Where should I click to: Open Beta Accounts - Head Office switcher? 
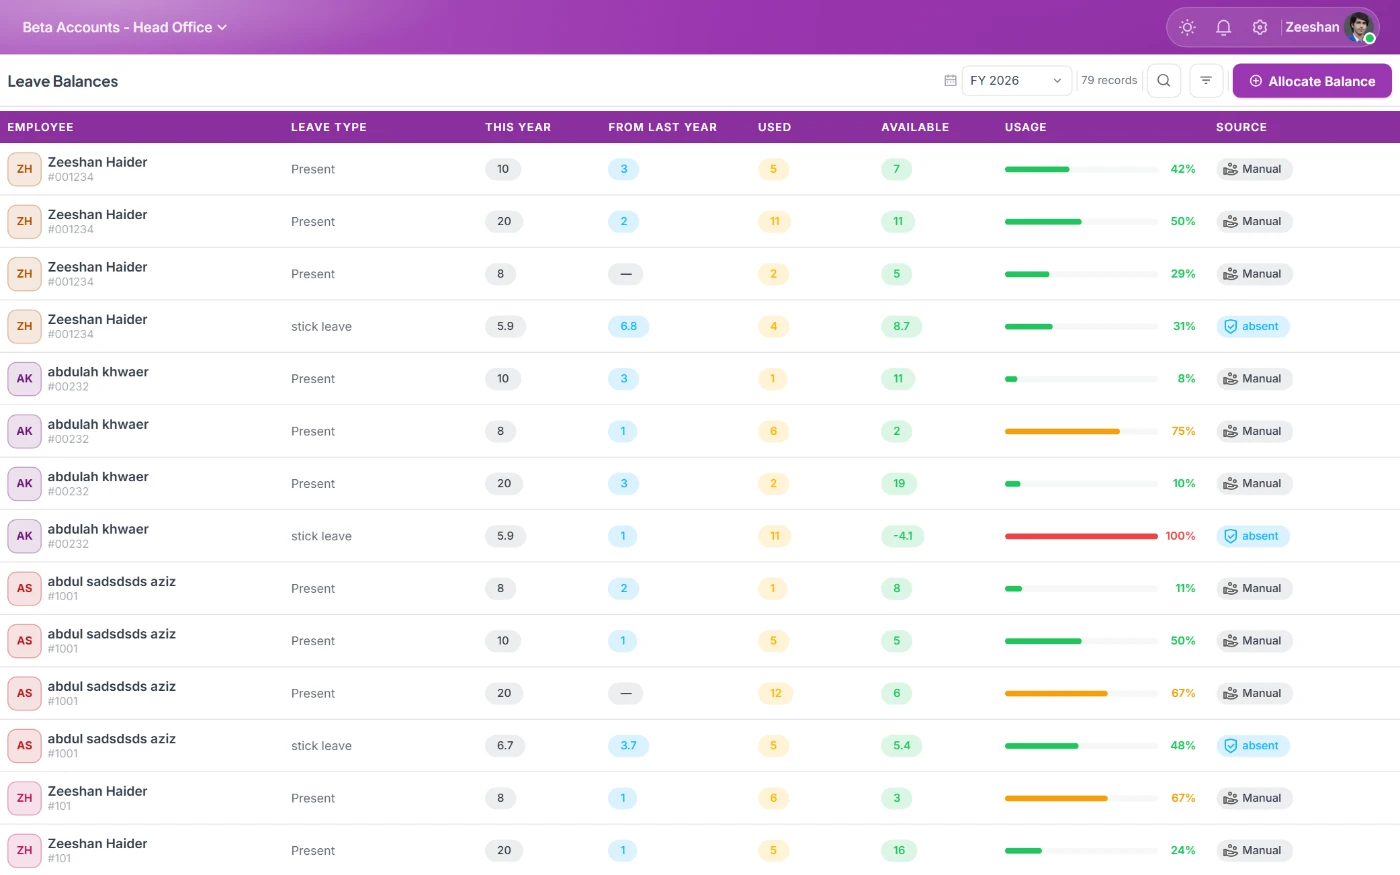(125, 27)
